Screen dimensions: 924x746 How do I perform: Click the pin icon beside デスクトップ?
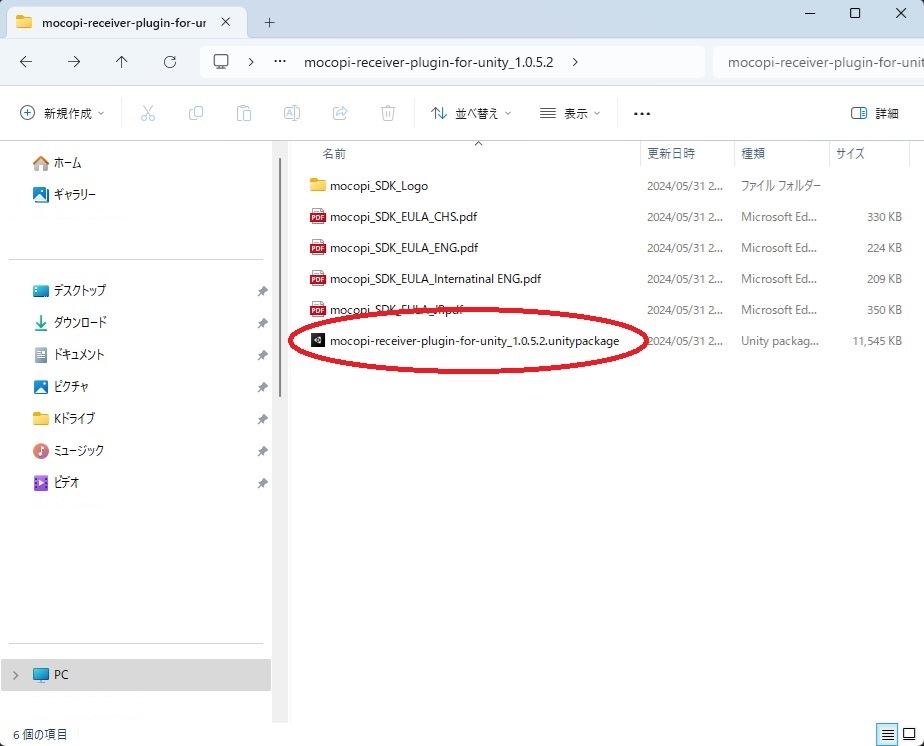[263, 291]
